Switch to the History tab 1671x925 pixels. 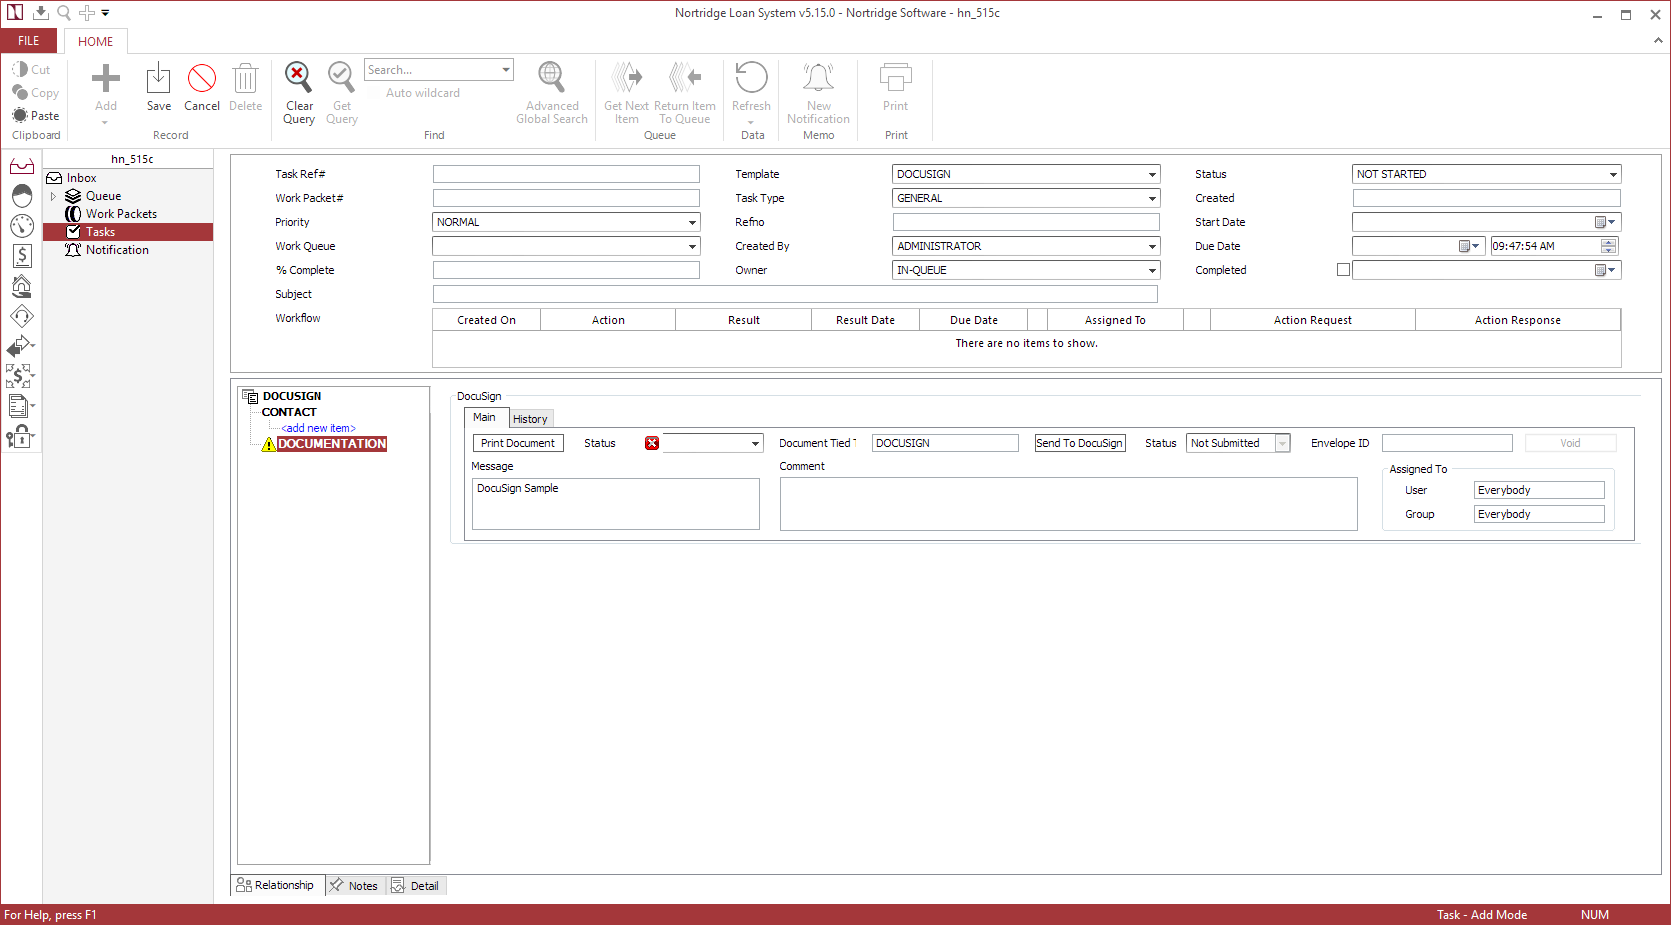(x=530, y=419)
